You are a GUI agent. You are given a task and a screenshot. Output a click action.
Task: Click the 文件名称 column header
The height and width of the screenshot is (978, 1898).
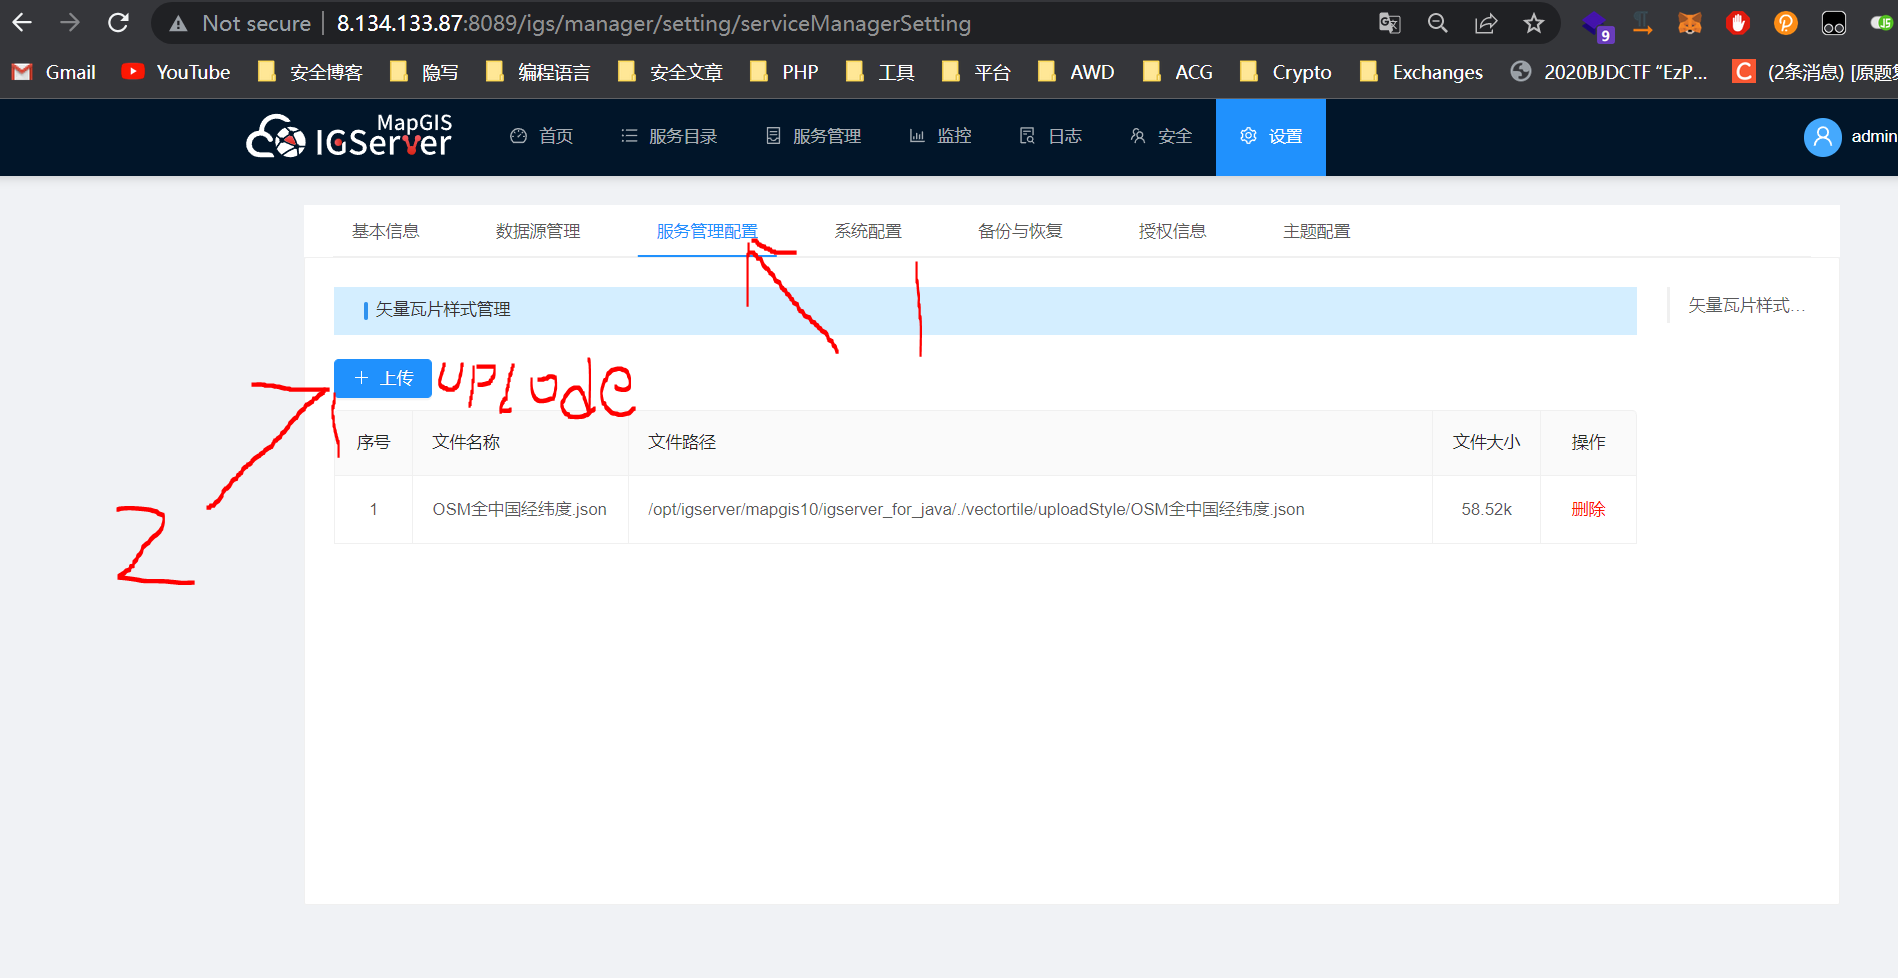click(466, 442)
